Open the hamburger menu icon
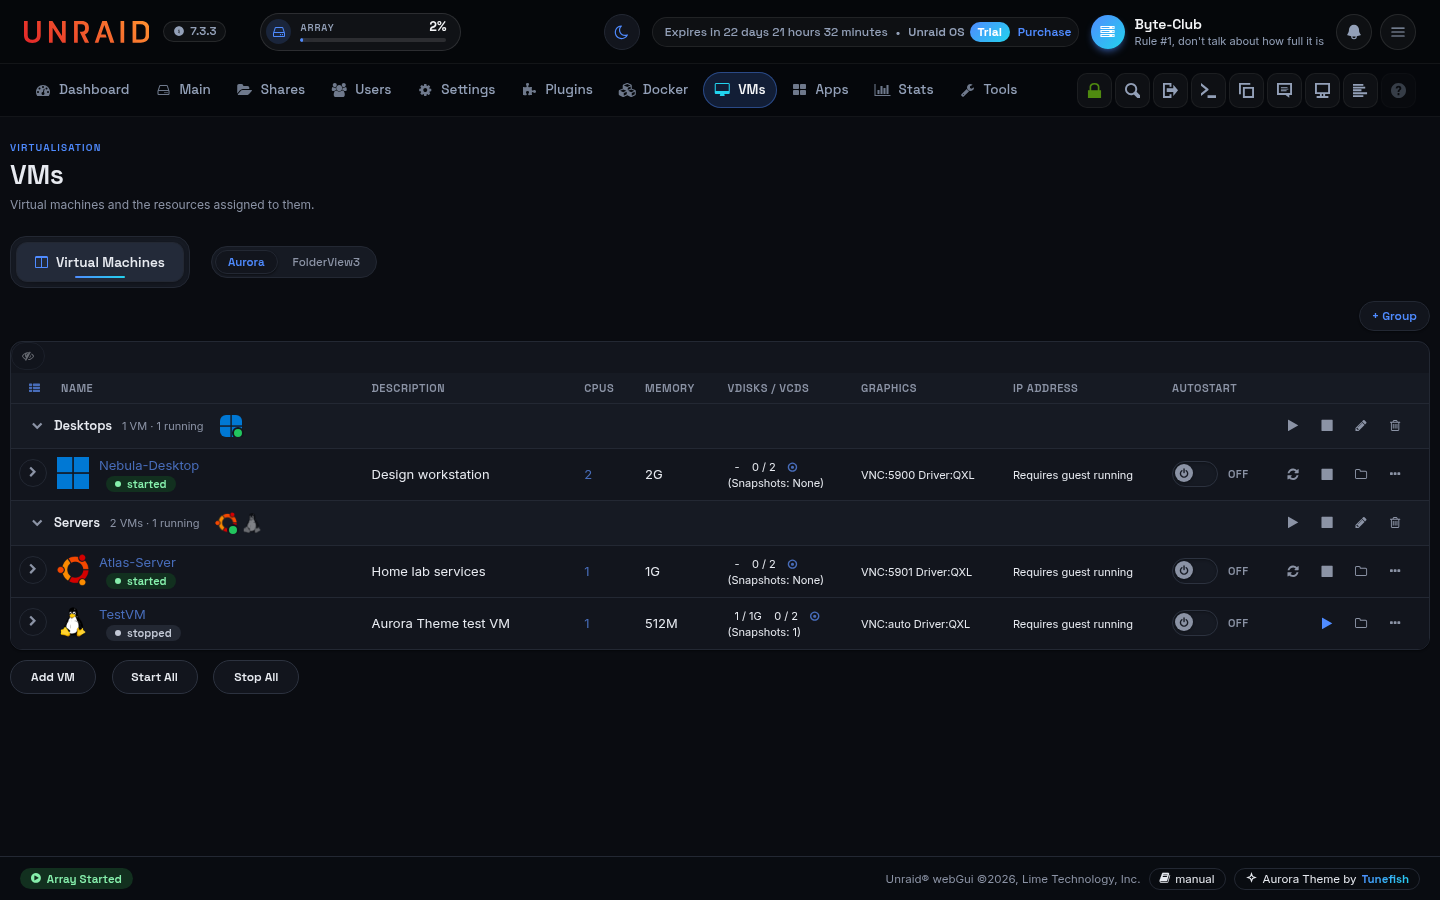 1398,32
